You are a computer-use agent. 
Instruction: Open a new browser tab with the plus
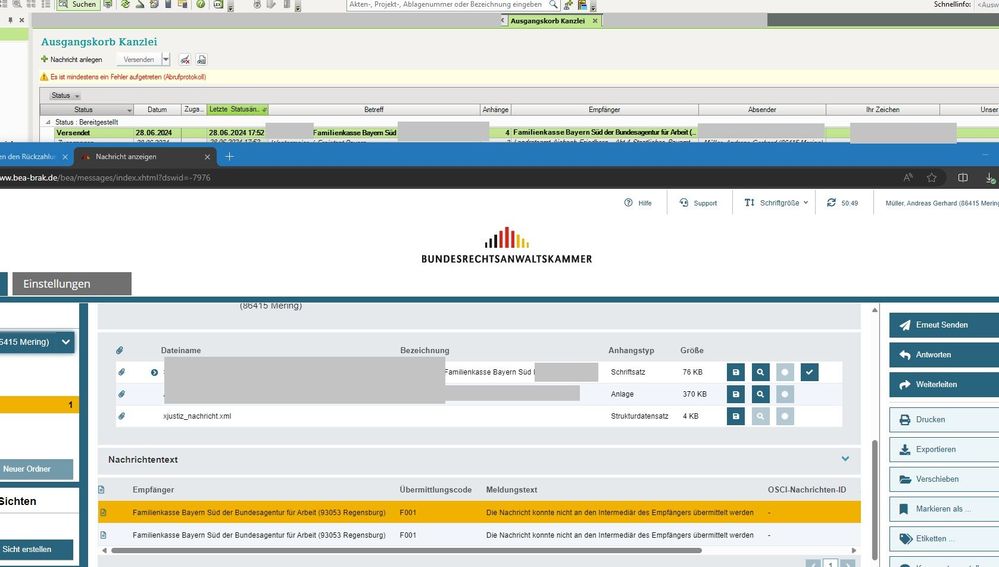click(229, 157)
